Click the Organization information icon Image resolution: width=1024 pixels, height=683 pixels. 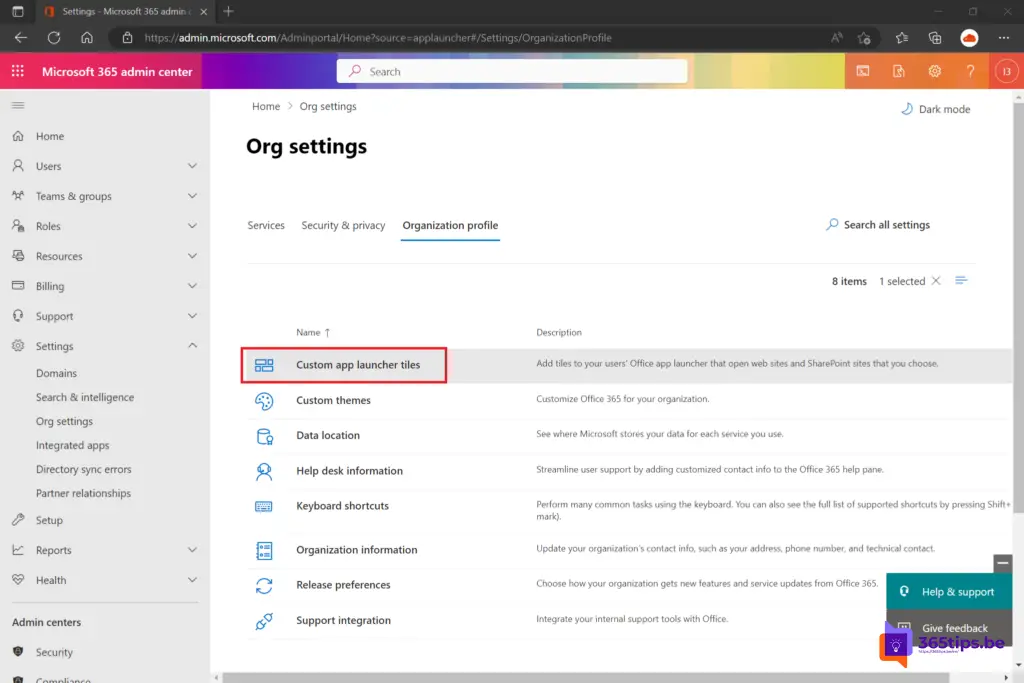[x=264, y=550]
